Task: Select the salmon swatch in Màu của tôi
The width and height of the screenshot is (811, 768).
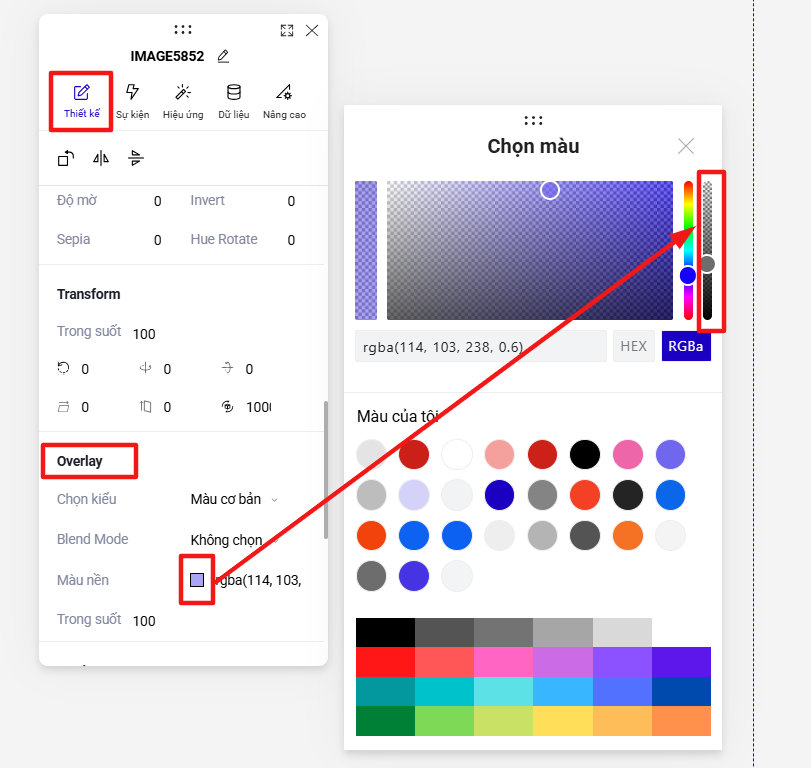Action: click(x=499, y=455)
